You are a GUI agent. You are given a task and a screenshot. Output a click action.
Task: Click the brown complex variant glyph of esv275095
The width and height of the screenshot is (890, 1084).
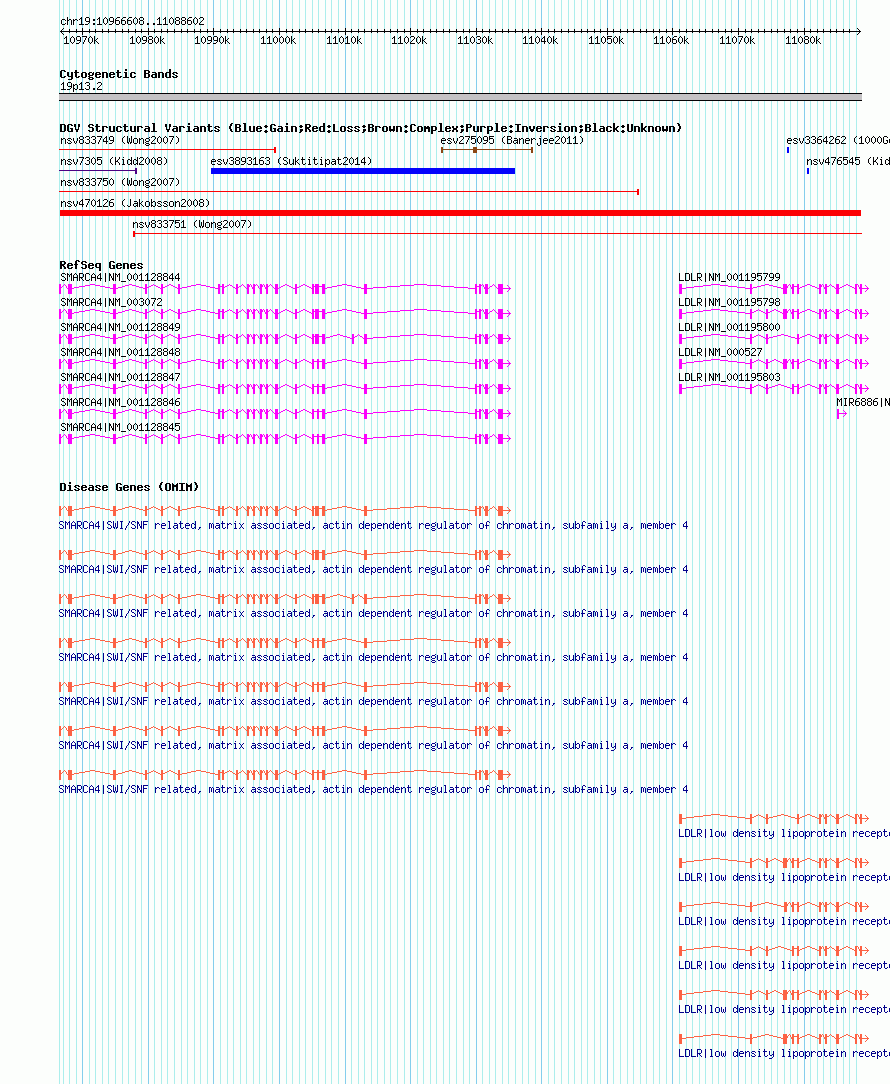coord(487,150)
